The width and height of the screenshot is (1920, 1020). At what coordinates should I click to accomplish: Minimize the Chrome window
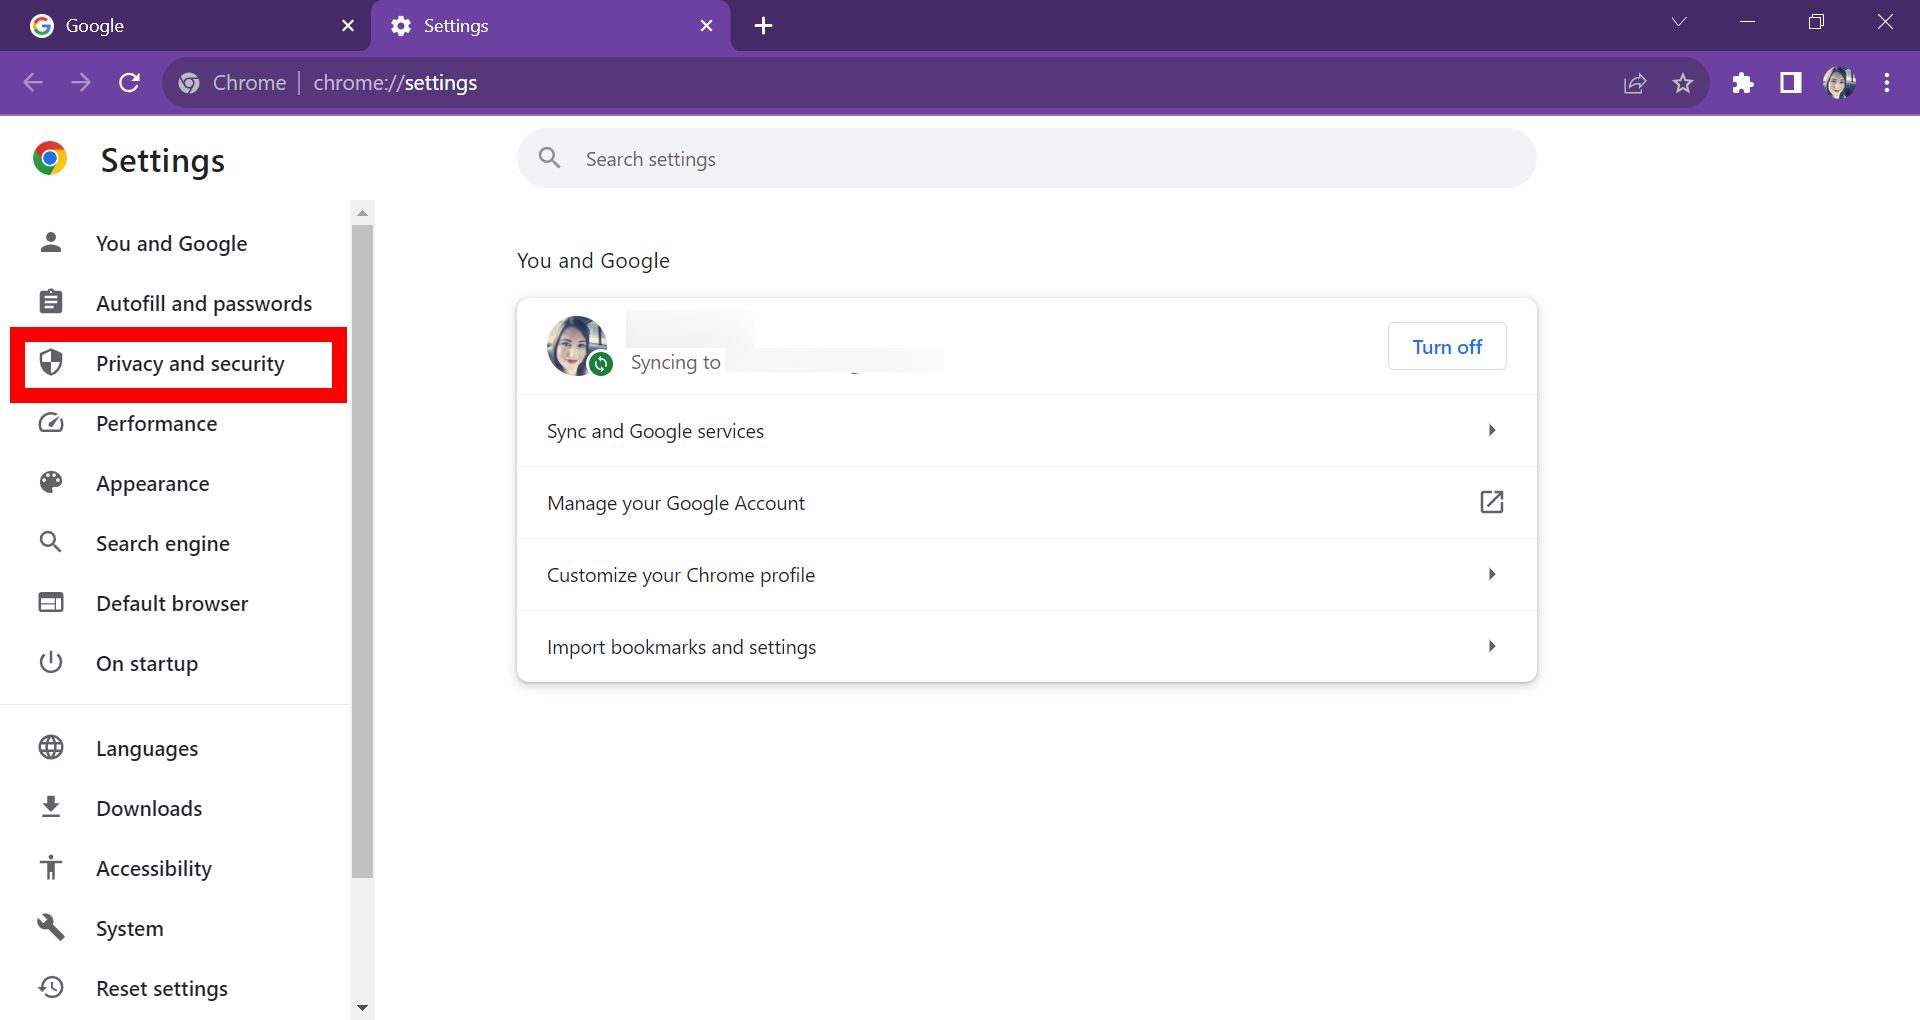click(1748, 22)
